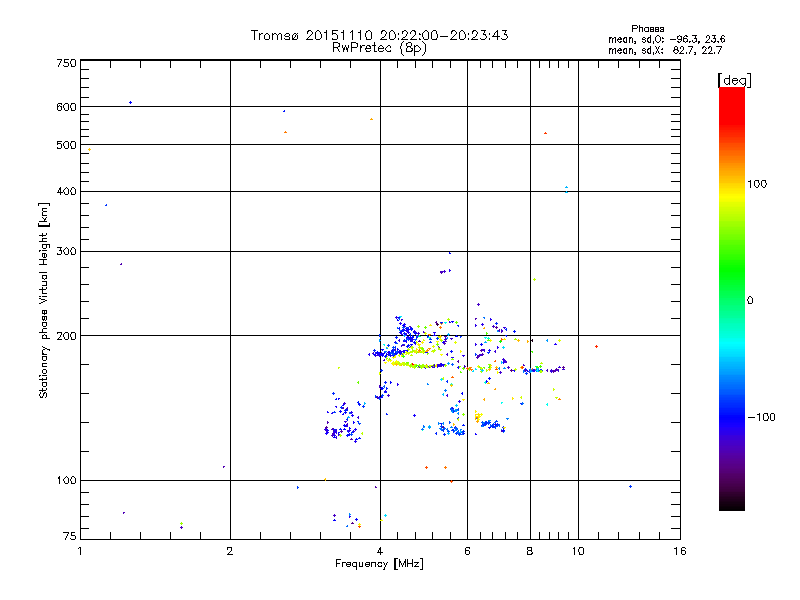Click the isolated blue data point near 13 MHz, 97 km
Viewport: 800px width, 600px height.
click(631, 487)
